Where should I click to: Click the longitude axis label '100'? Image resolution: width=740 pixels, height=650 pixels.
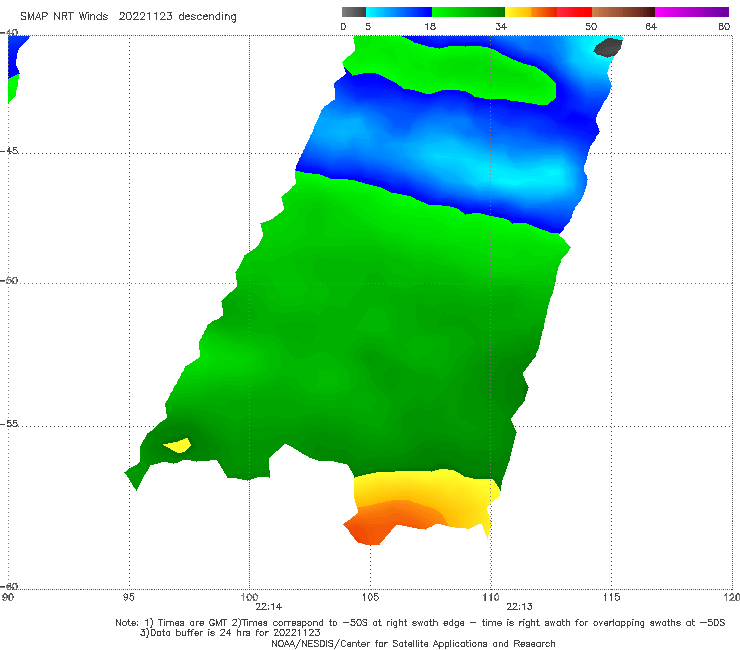(x=250, y=598)
